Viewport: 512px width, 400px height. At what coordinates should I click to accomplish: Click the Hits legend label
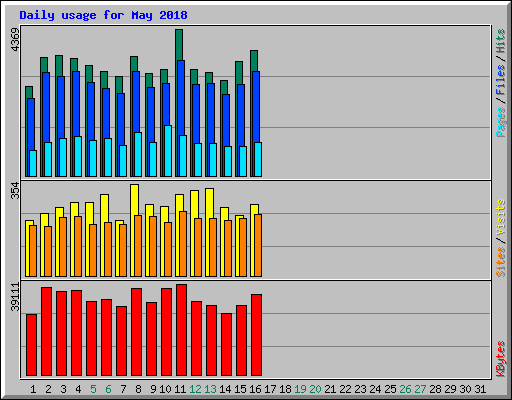[x=501, y=41]
